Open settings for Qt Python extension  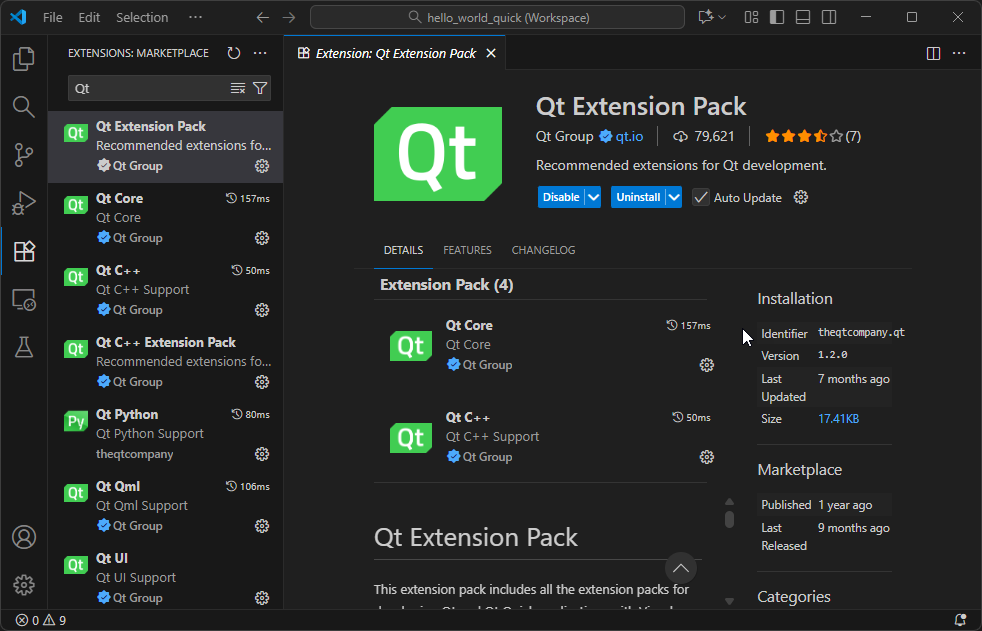(261, 454)
